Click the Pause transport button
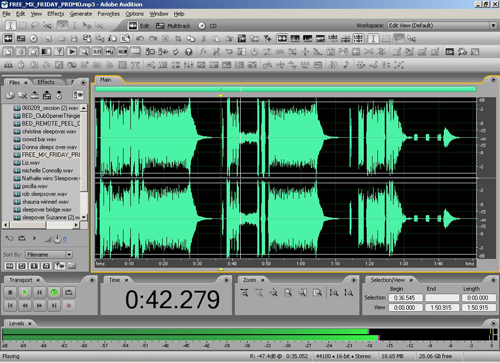 click(x=39, y=293)
